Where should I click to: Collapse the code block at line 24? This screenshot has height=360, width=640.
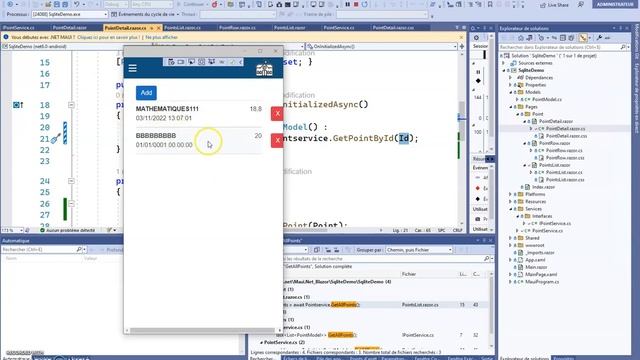pyautogui.click(x=71, y=181)
